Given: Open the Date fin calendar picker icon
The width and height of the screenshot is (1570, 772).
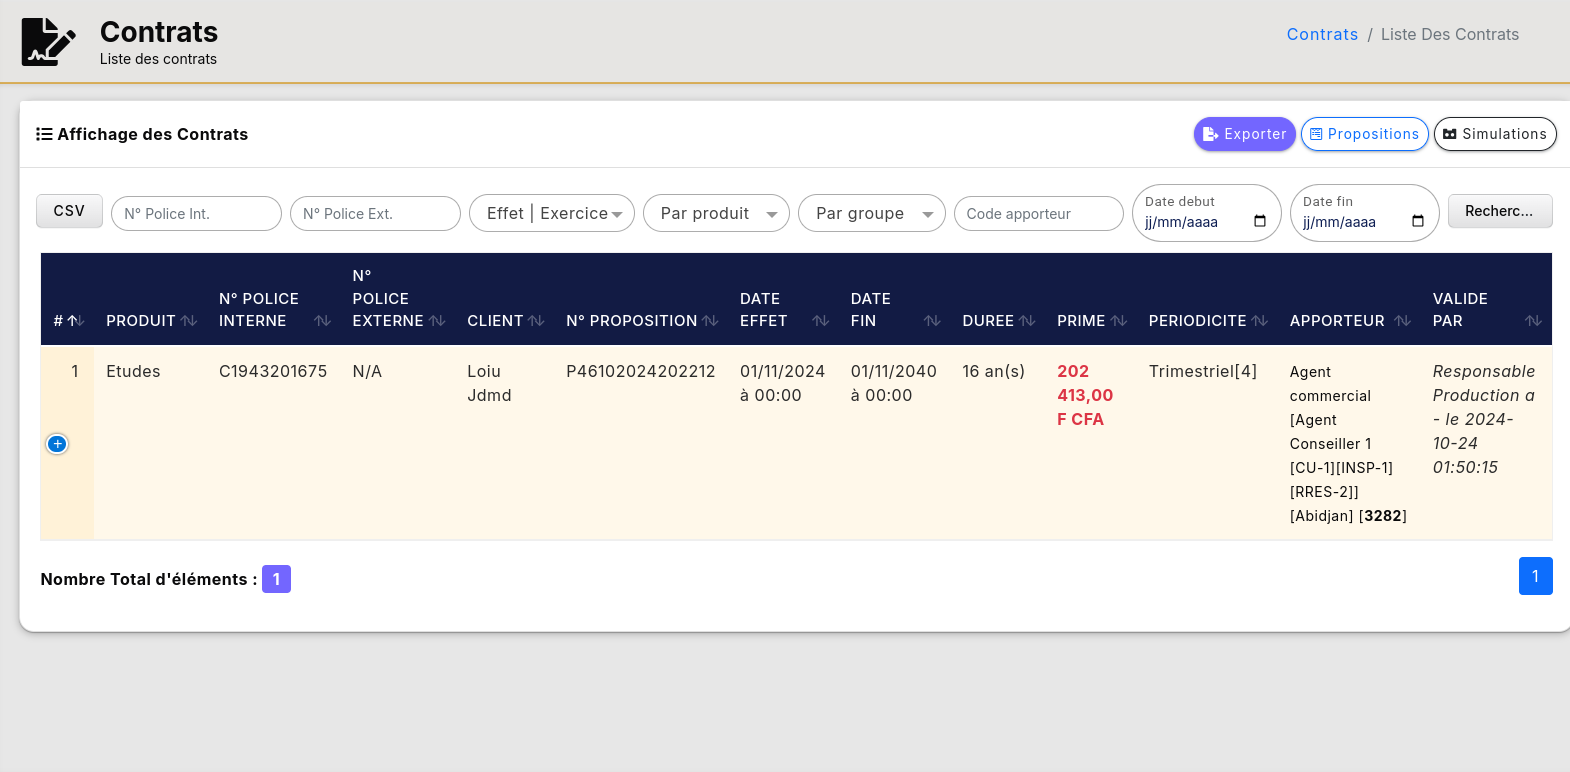Looking at the screenshot, I should tap(1417, 222).
